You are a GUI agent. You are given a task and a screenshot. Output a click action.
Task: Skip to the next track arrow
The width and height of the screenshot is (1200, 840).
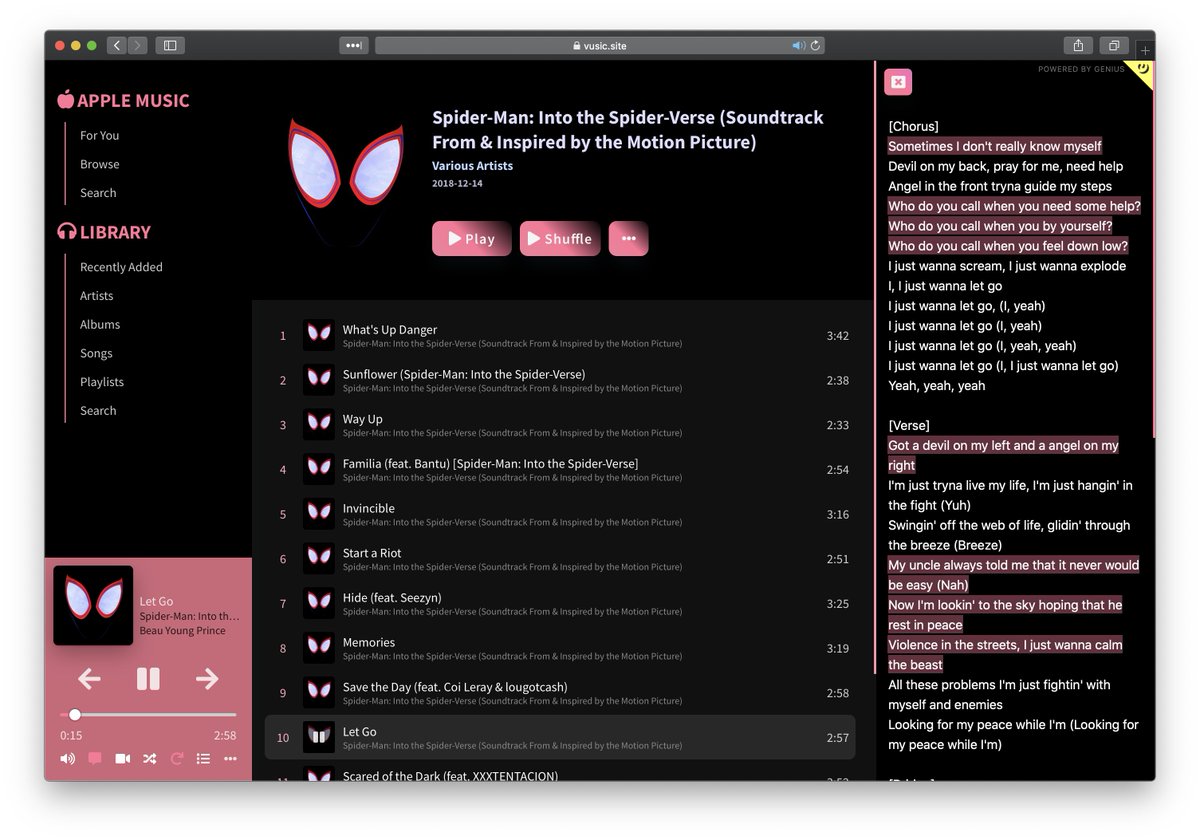click(207, 679)
